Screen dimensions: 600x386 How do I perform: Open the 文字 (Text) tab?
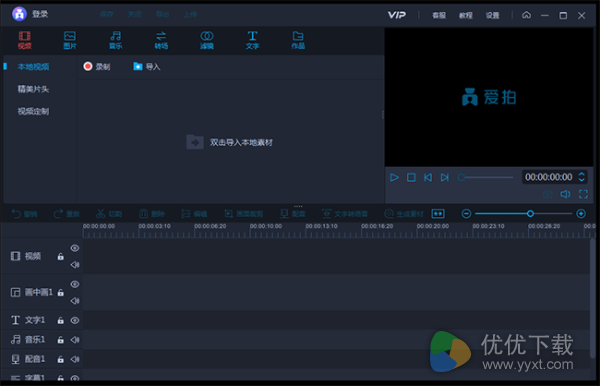(x=252, y=40)
